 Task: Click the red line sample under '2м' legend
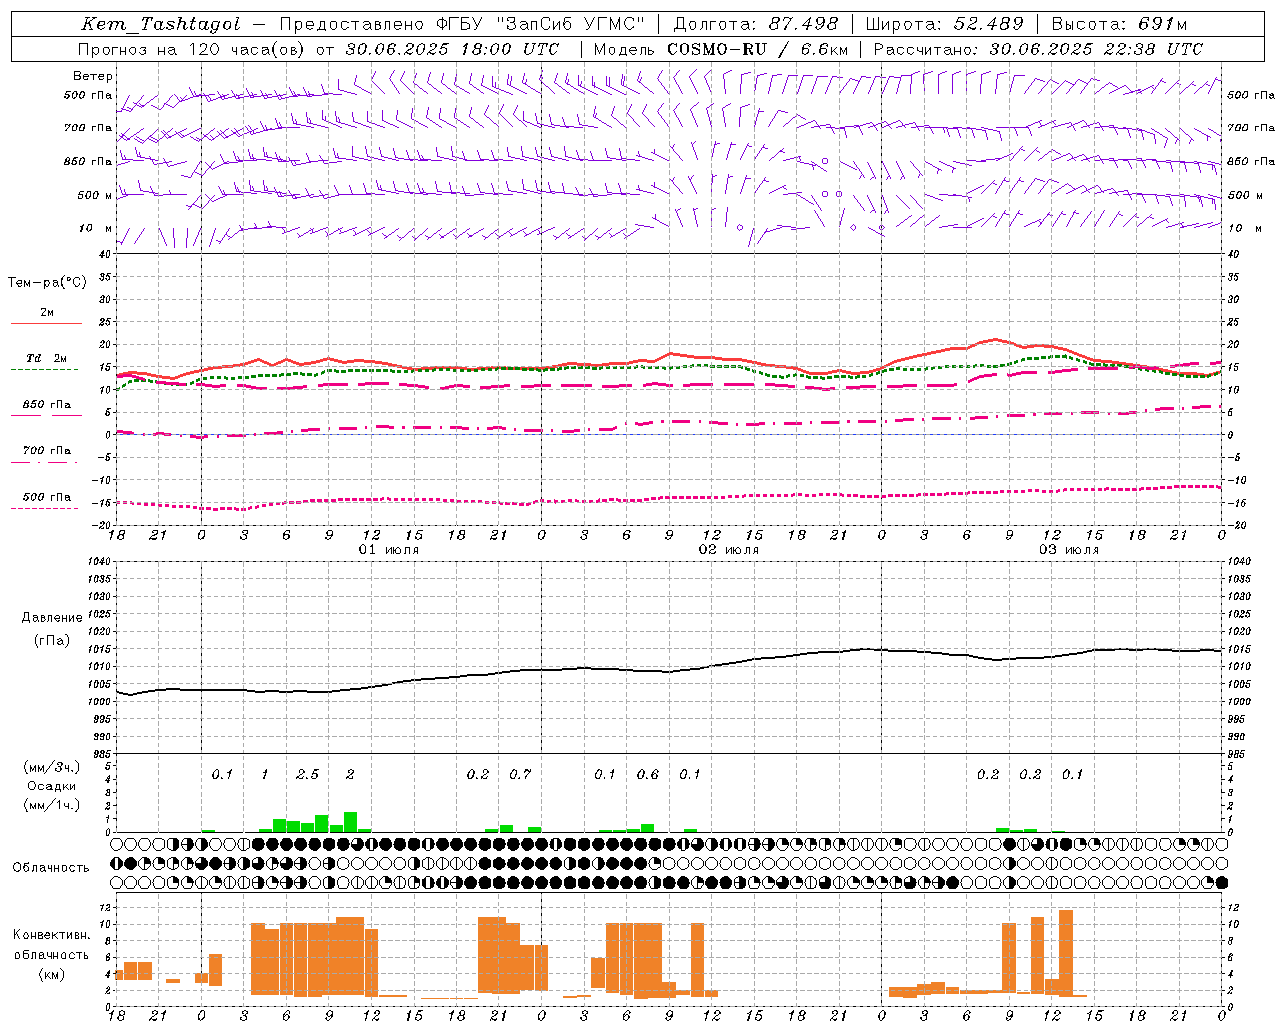(46, 324)
